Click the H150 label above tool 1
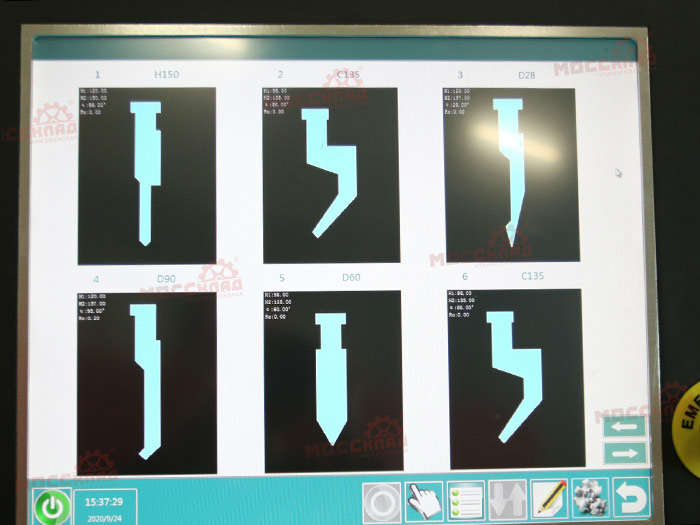The height and width of the screenshot is (525, 700). pyautogui.click(x=166, y=75)
